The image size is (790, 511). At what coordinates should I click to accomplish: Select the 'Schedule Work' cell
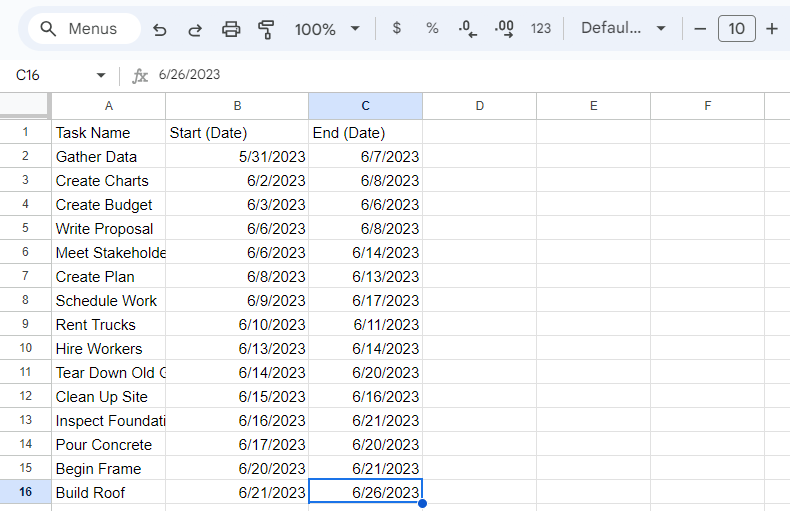[x=108, y=300]
